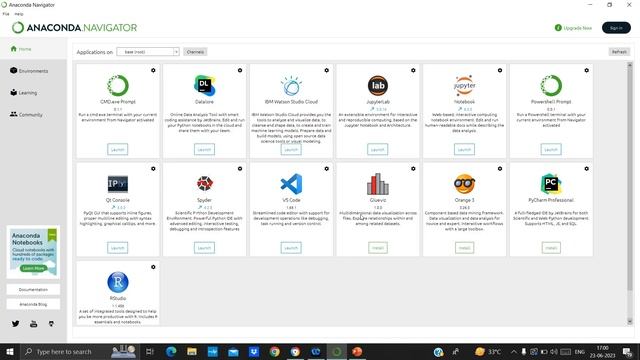The height and width of the screenshot is (360, 640).
Task: Click Learn More on Anaconda Notebooks ad
Action: click(33, 268)
